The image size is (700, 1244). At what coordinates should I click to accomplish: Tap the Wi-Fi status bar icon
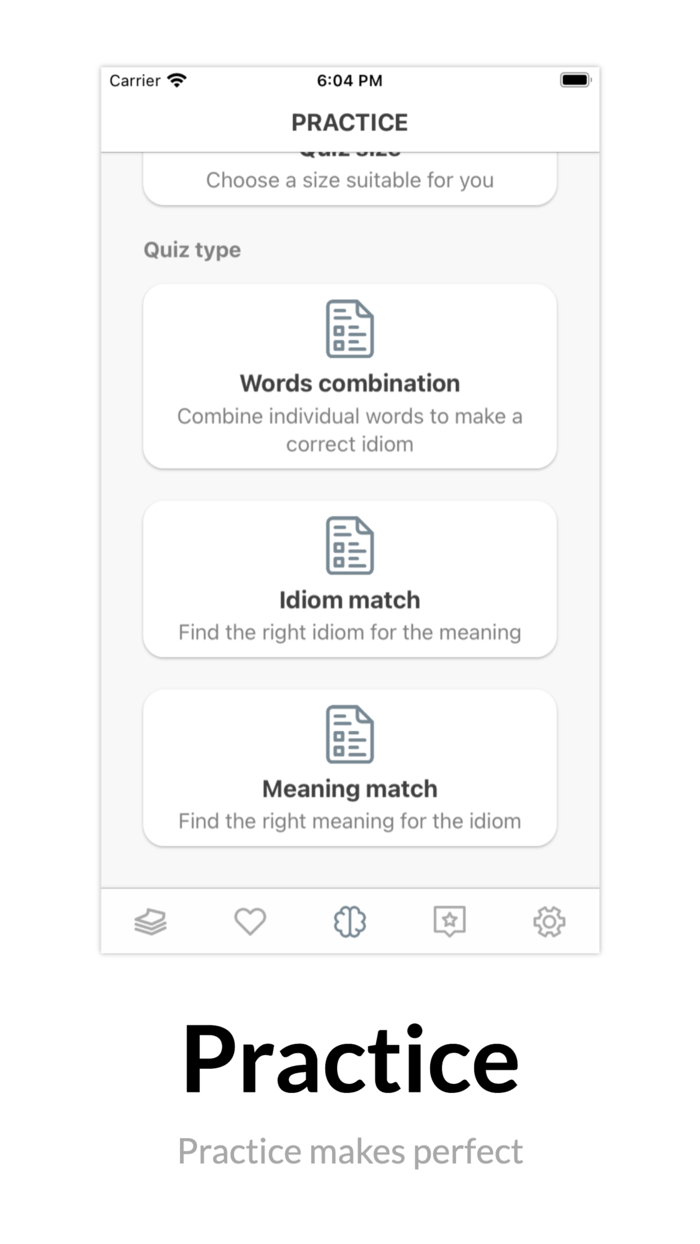[177, 81]
